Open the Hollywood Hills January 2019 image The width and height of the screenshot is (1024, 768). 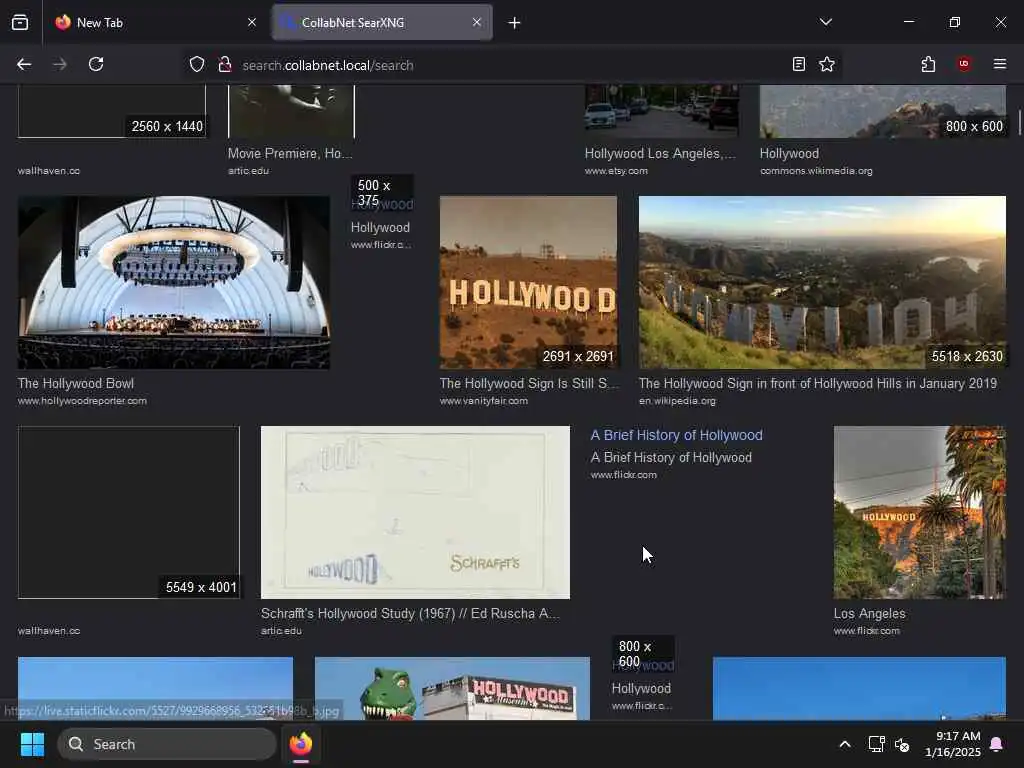click(x=822, y=282)
